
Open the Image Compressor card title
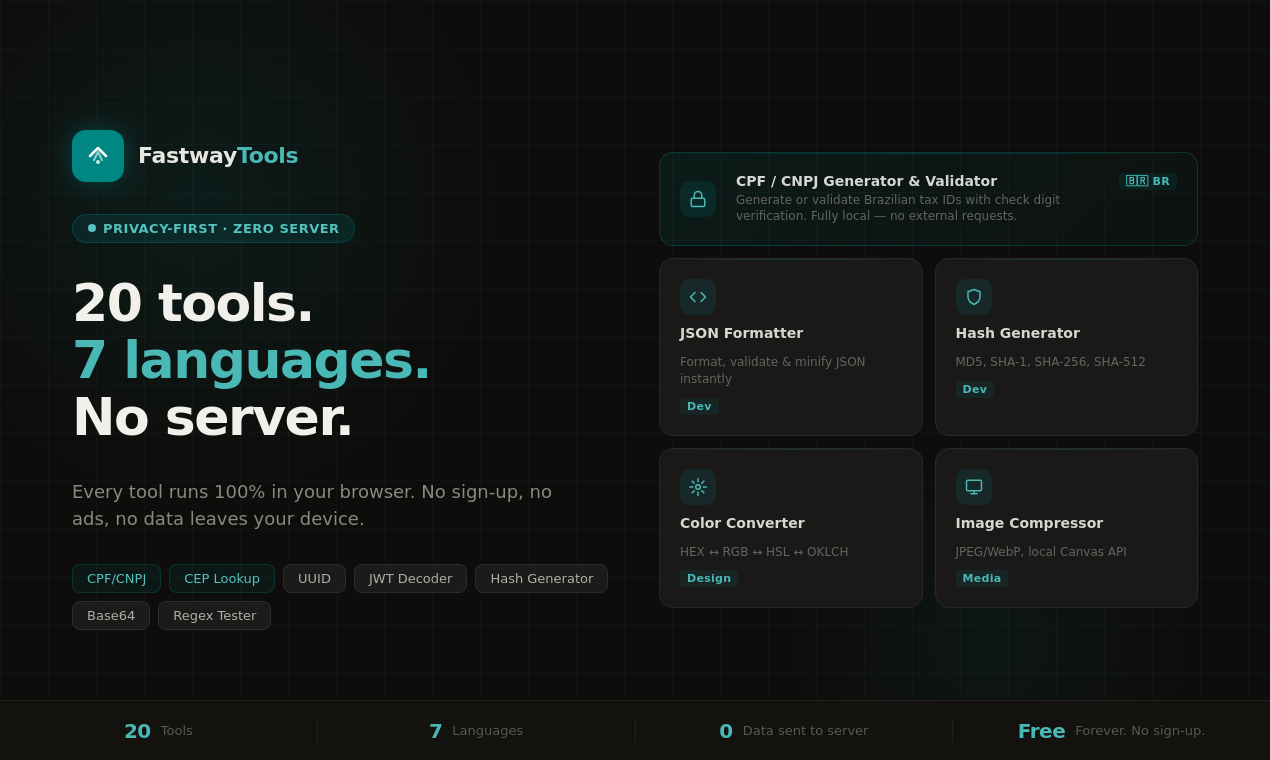pos(1029,523)
